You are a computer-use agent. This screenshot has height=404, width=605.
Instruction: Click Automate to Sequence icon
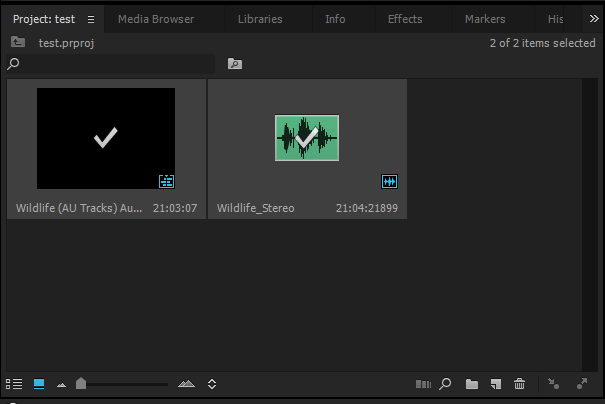(x=422, y=383)
